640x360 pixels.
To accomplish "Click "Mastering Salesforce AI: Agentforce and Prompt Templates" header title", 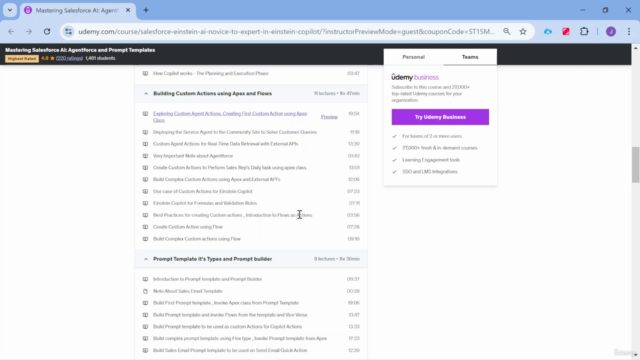I will click(80, 50).
